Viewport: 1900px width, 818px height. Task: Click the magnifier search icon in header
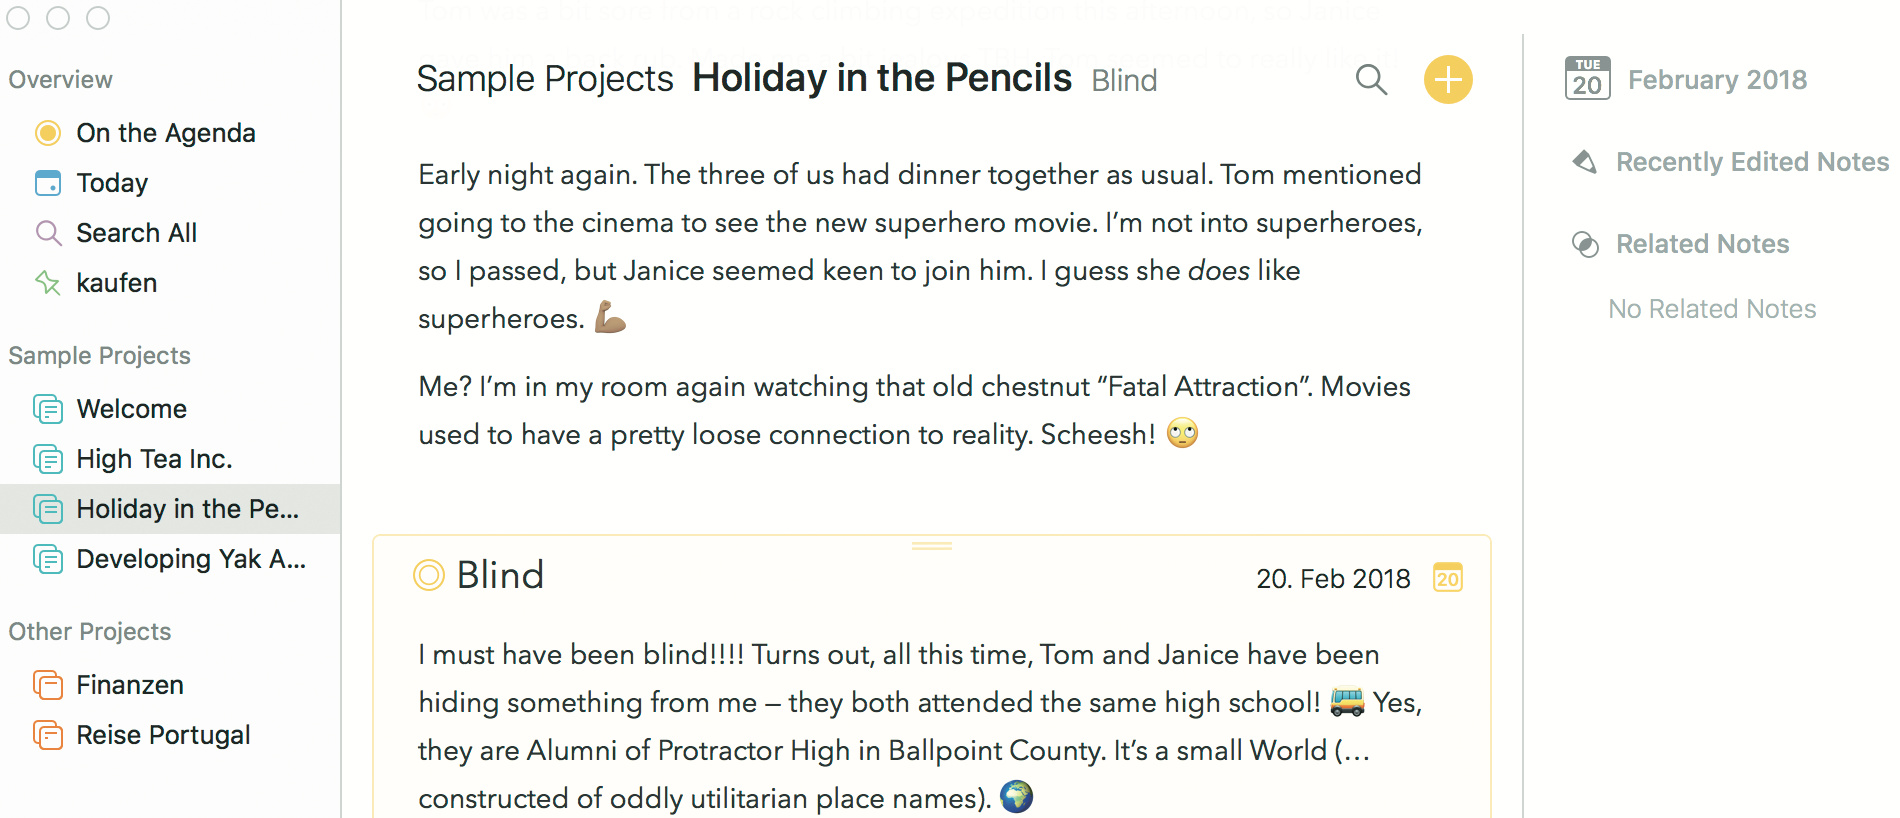coord(1371,80)
